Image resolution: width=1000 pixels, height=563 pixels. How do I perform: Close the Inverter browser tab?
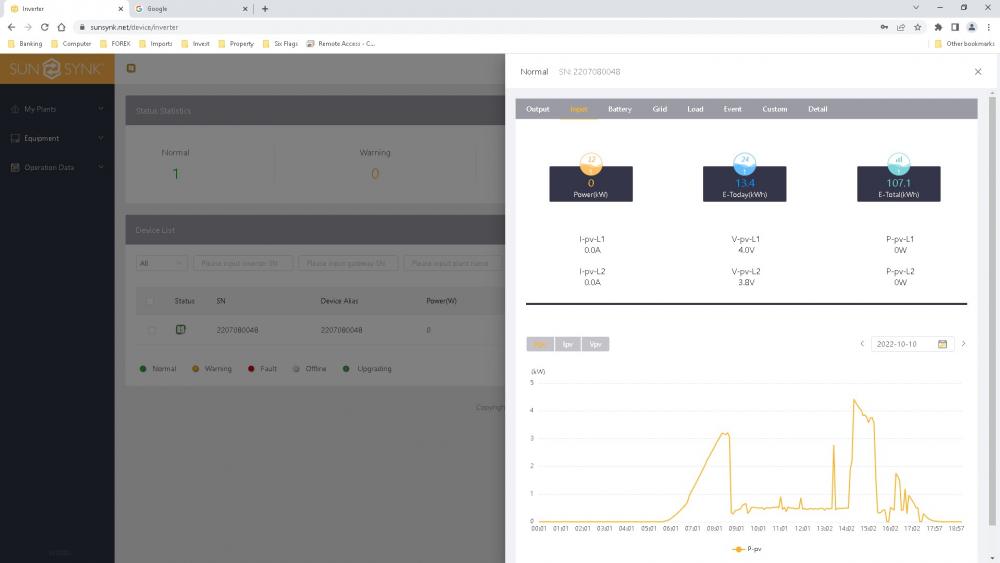[x=121, y=9]
